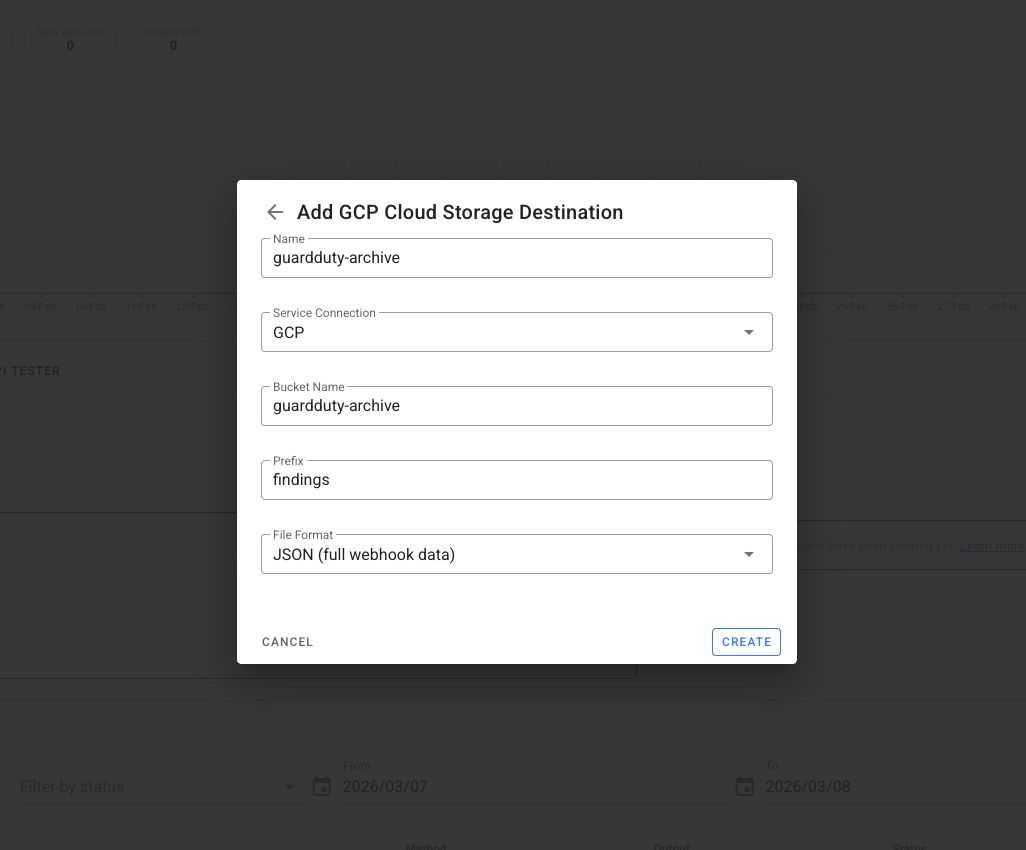Go back using the dialog's arrow icon

point(275,212)
